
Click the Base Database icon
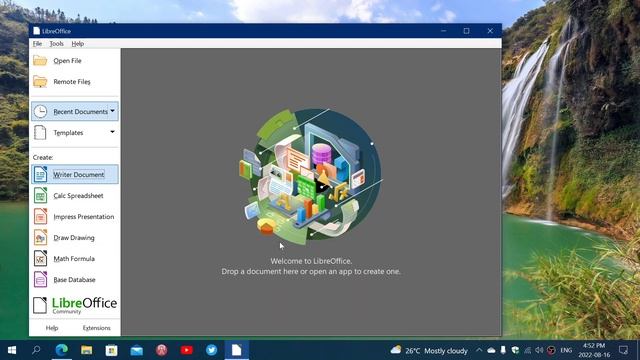pos(40,279)
